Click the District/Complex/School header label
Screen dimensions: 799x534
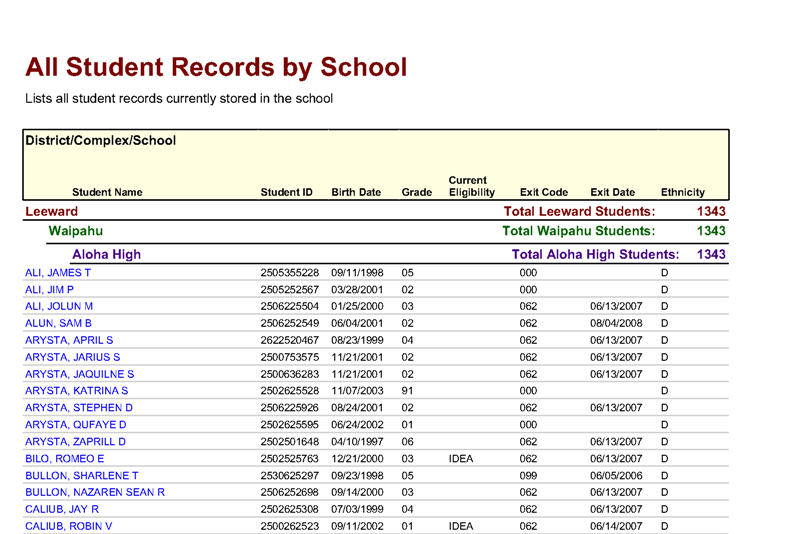101,141
